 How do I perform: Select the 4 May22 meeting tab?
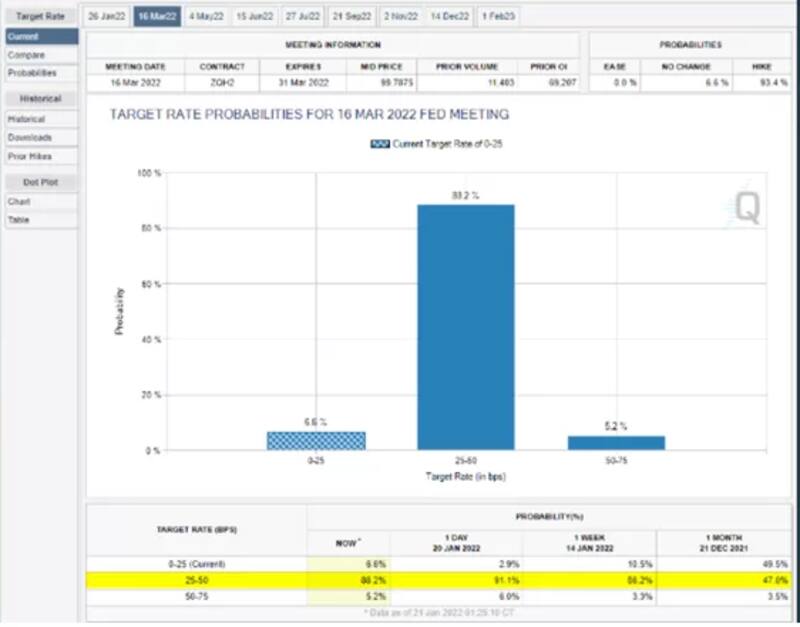207,16
